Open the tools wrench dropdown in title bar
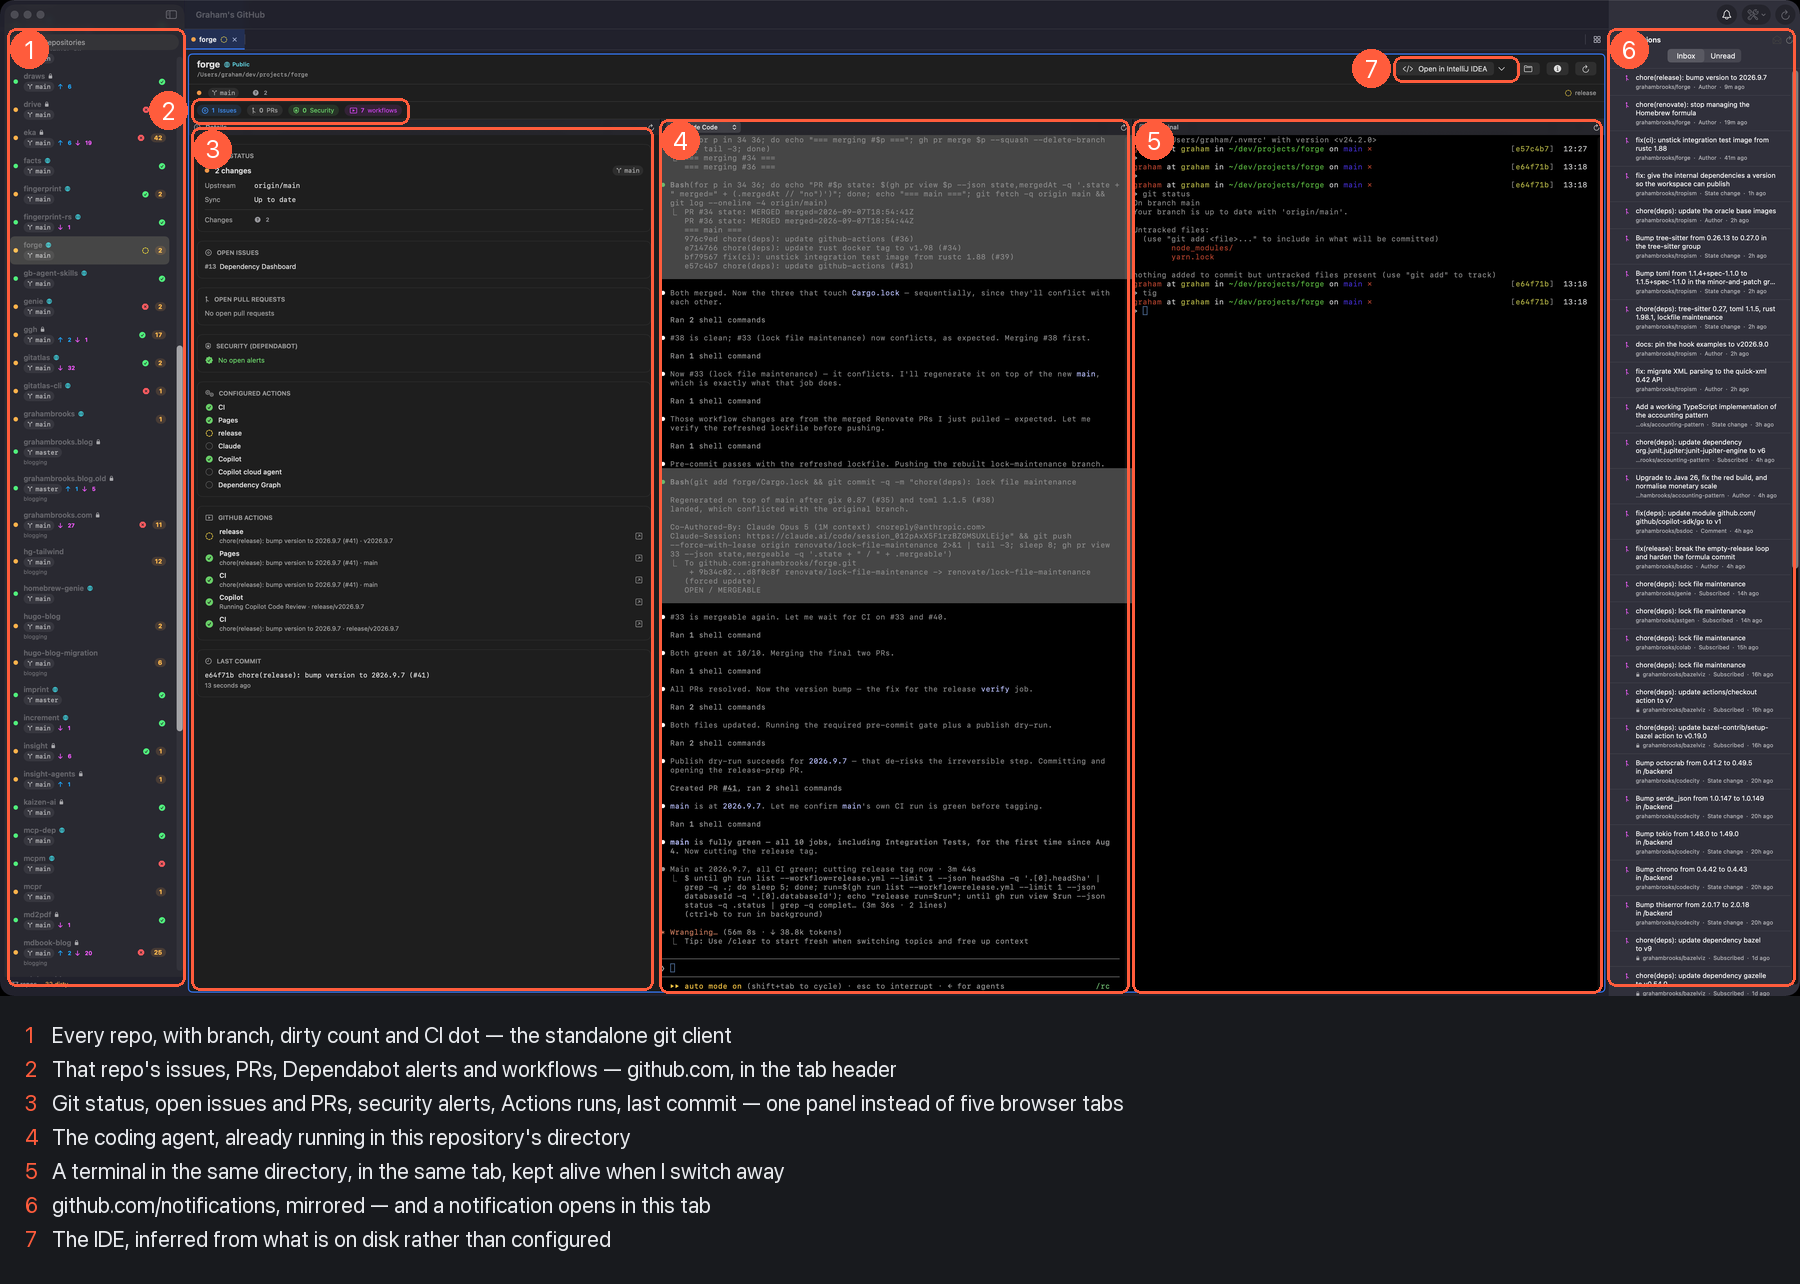The height and width of the screenshot is (1284, 1800). [x=1756, y=14]
